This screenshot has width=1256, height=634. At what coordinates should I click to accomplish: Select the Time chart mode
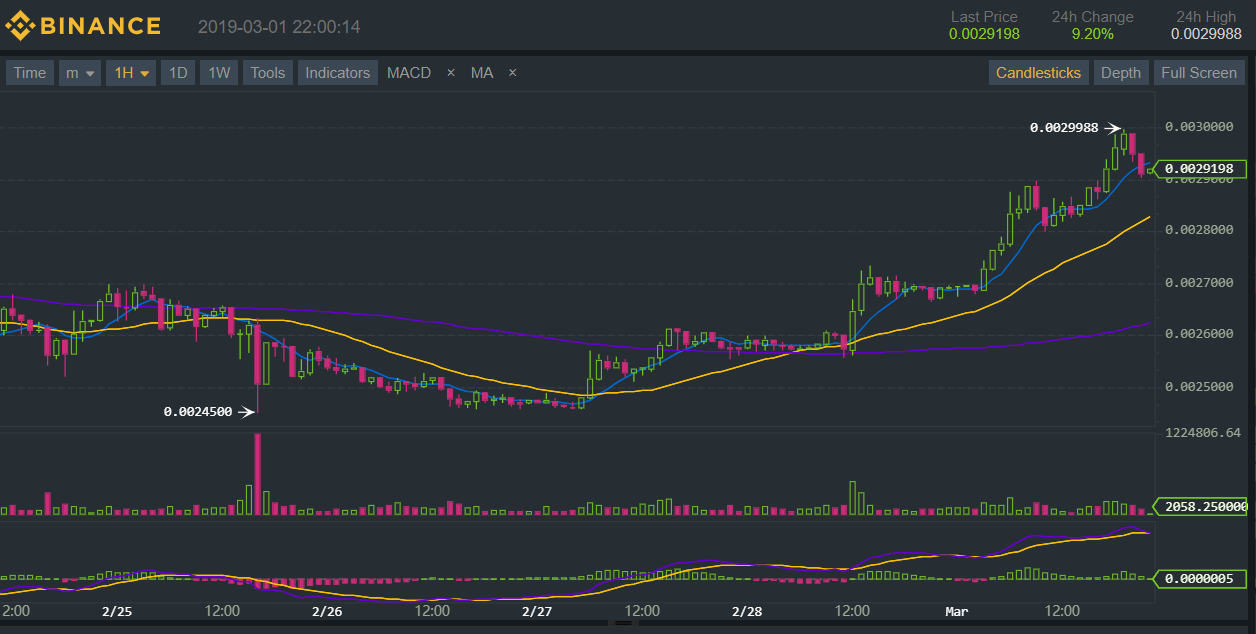tap(29, 73)
